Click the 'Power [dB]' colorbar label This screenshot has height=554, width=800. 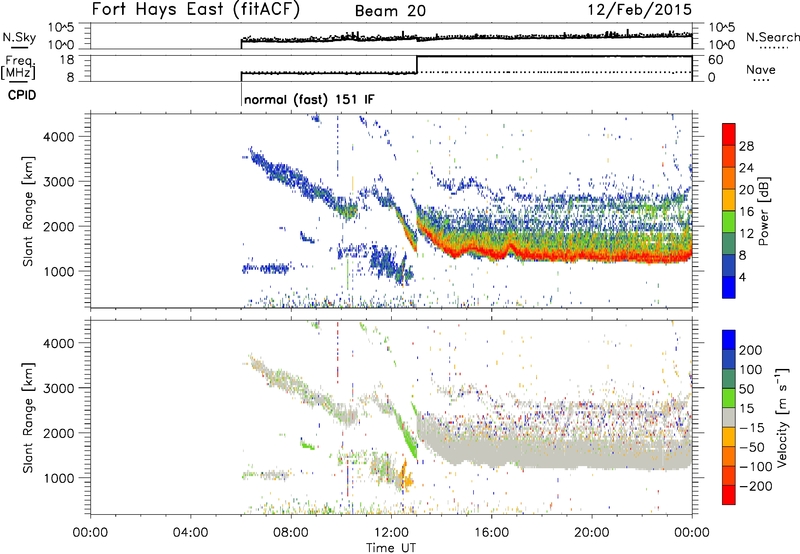(x=763, y=211)
